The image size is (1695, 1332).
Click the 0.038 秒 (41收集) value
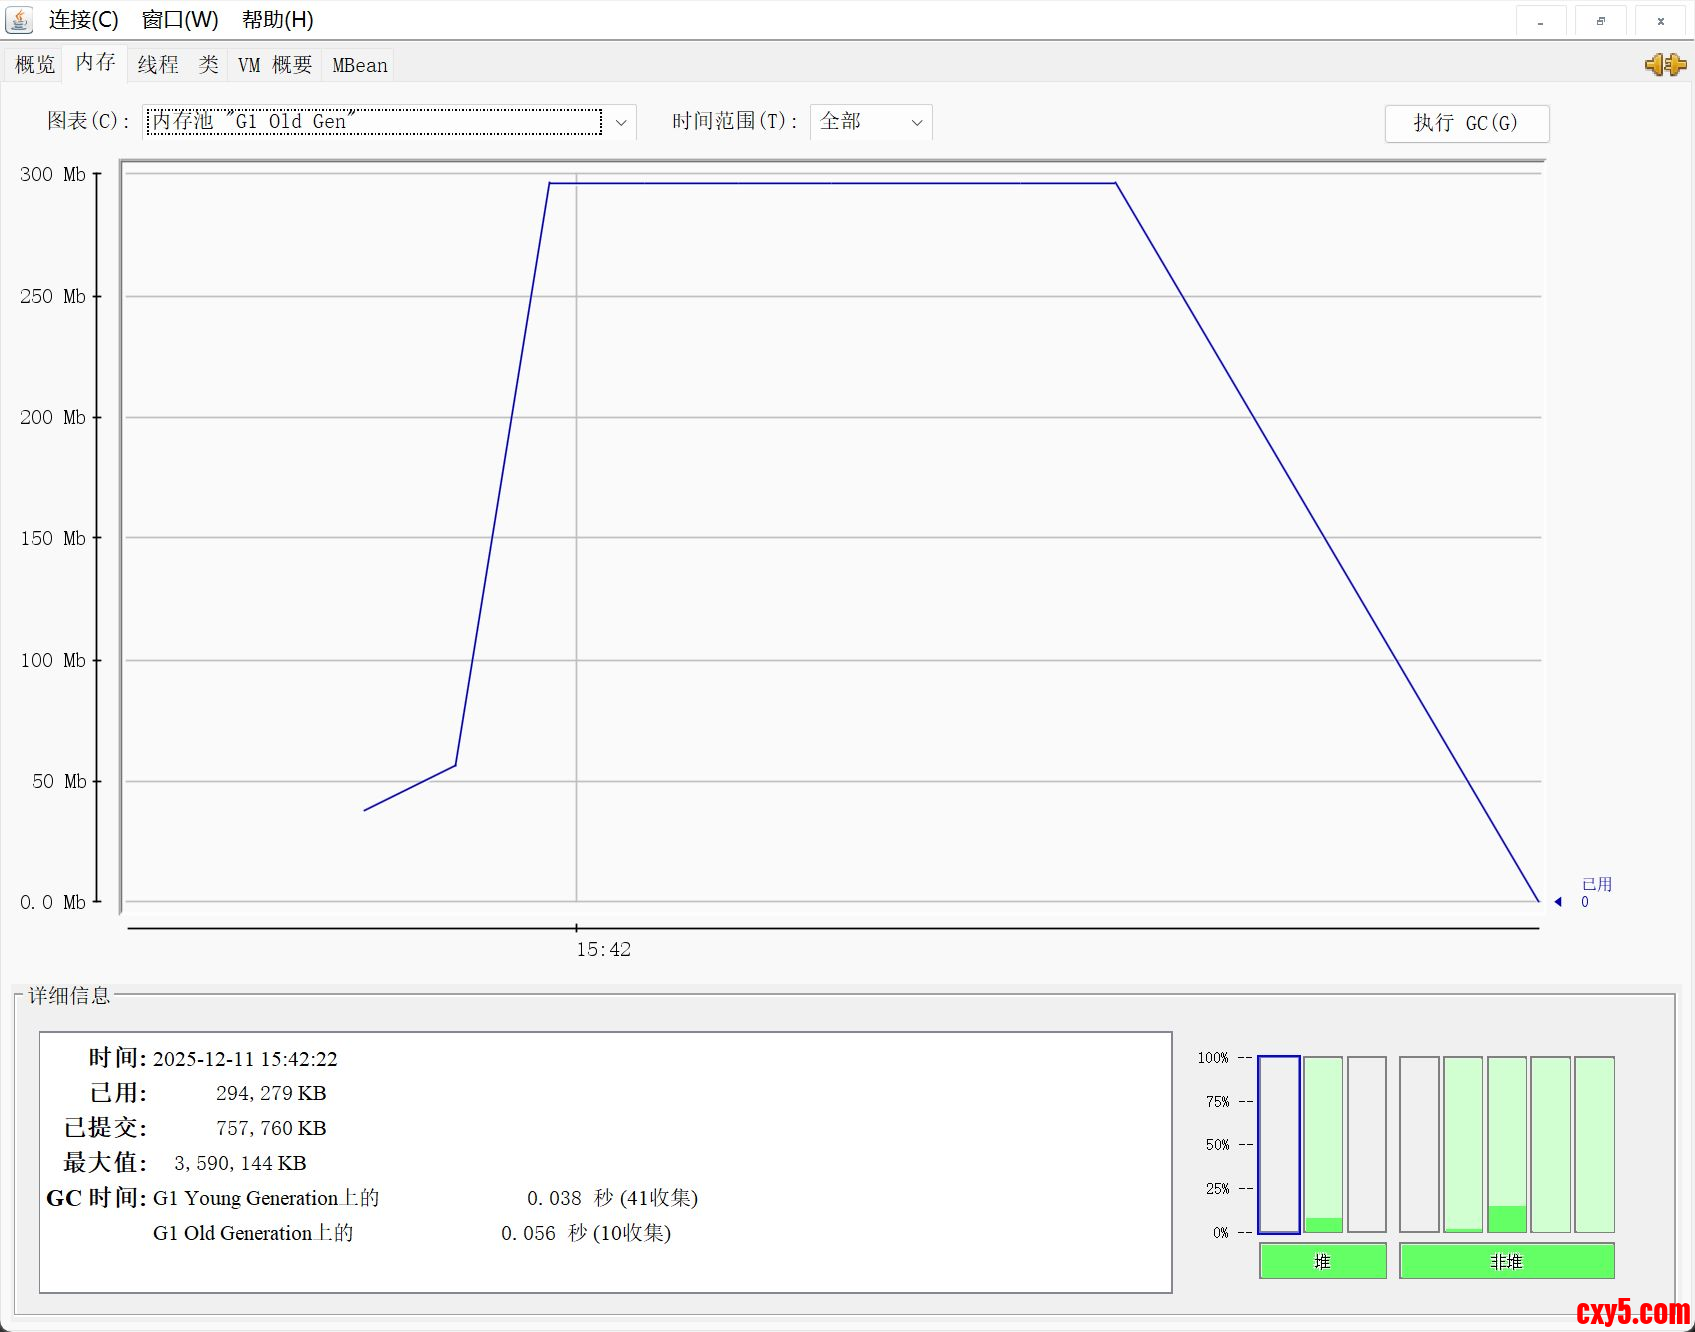612,1198
